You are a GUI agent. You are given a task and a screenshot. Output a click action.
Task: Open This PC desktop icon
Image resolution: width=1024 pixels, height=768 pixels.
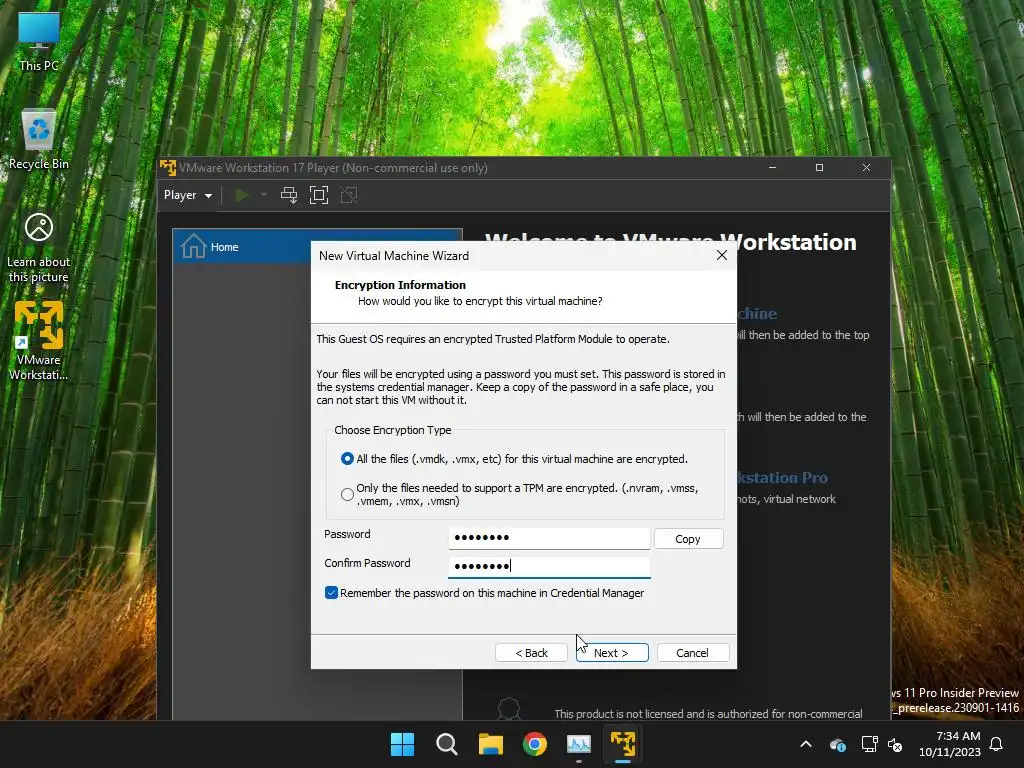pos(39,41)
